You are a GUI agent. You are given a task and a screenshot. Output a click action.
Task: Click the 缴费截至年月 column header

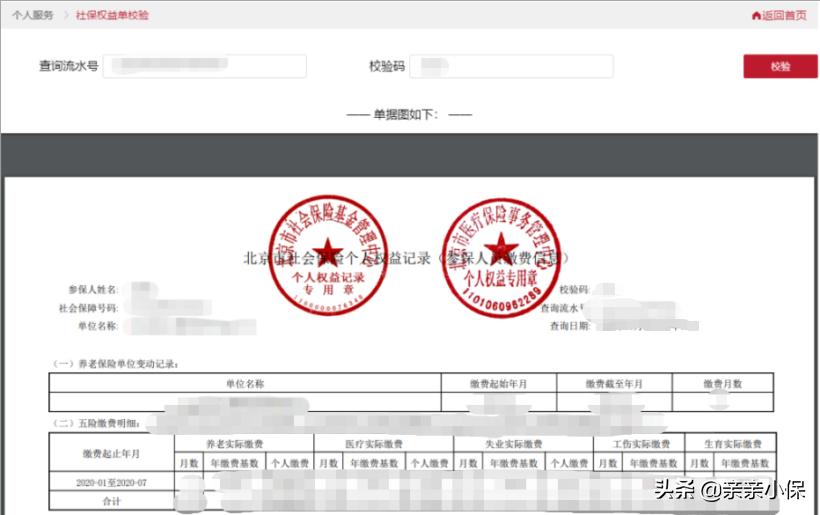(x=614, y=384)
